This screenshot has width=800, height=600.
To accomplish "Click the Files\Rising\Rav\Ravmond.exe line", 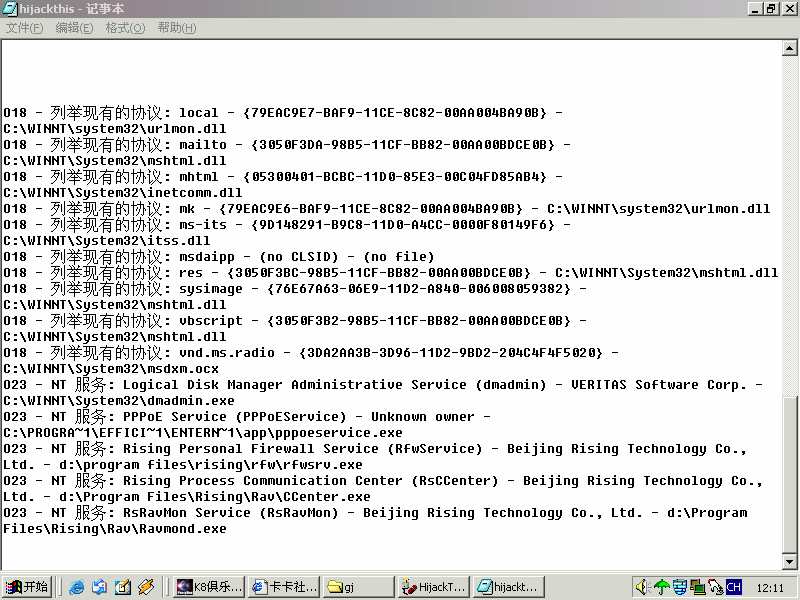I will click(115, 529).
